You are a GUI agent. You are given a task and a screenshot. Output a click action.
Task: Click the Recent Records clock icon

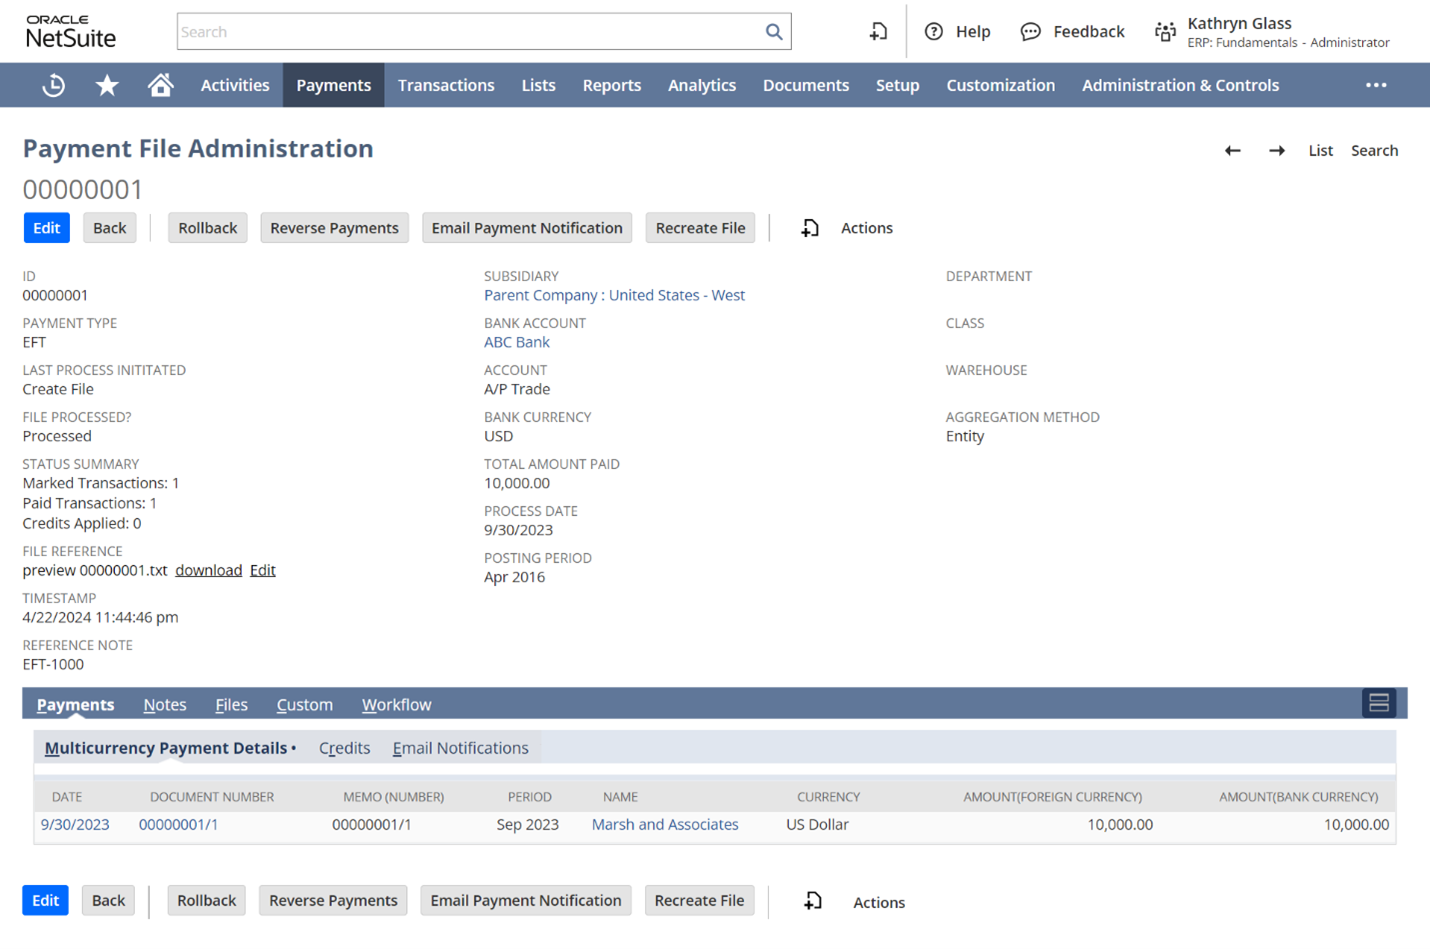click(52, 85)
